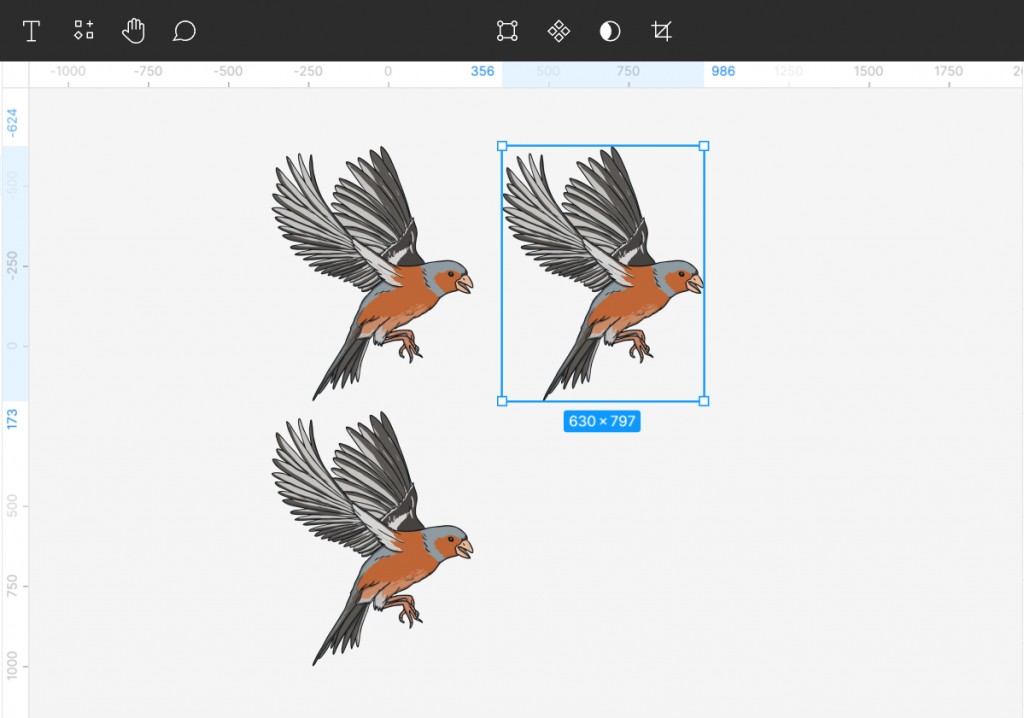Activate the Comment tool
The height and width of the screenshot is (718, 1024).
pyautogui.click(x=184, y=31)
